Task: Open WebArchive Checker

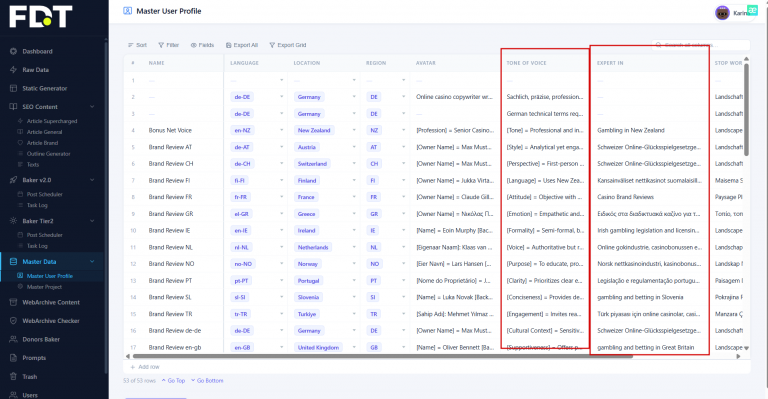Action: [x=51, y=321]
